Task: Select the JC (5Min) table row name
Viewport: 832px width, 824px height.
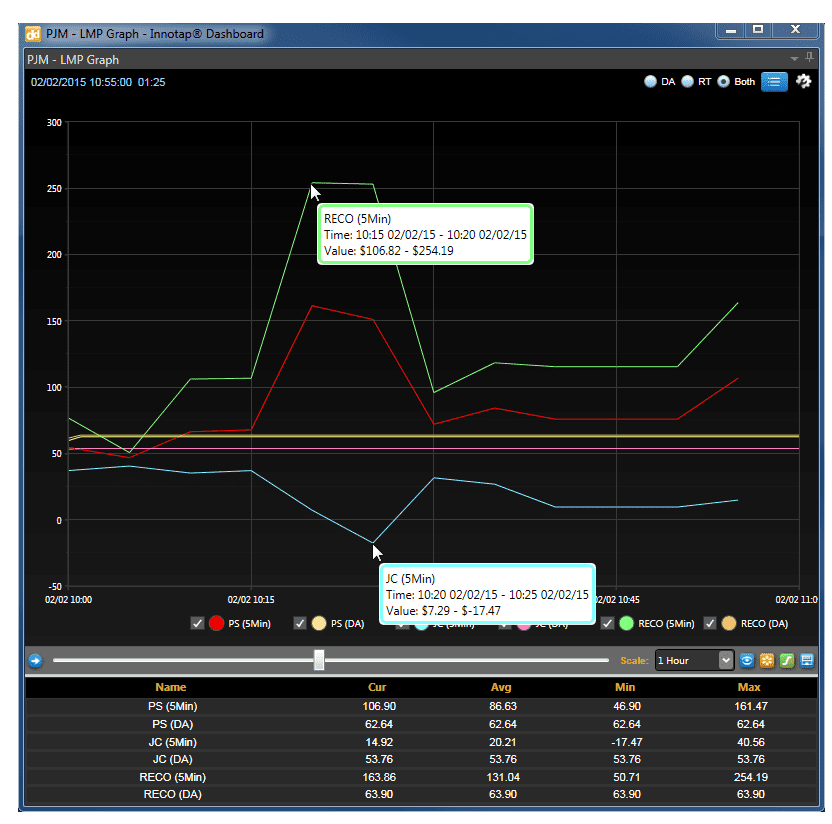Action: [x=172, y=742]
